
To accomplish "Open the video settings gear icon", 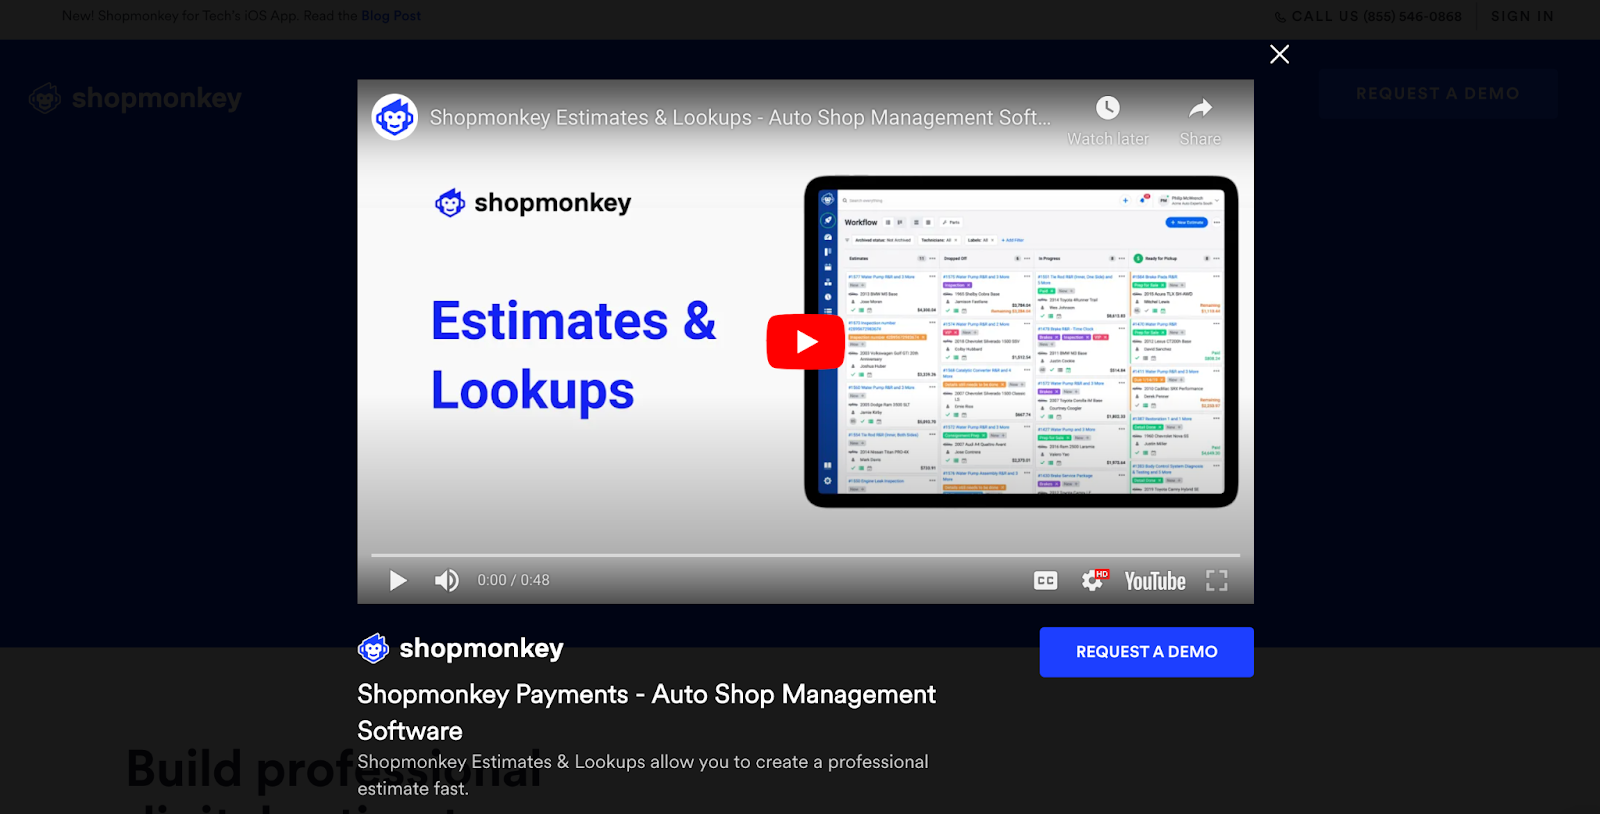I will (1094, 581).
